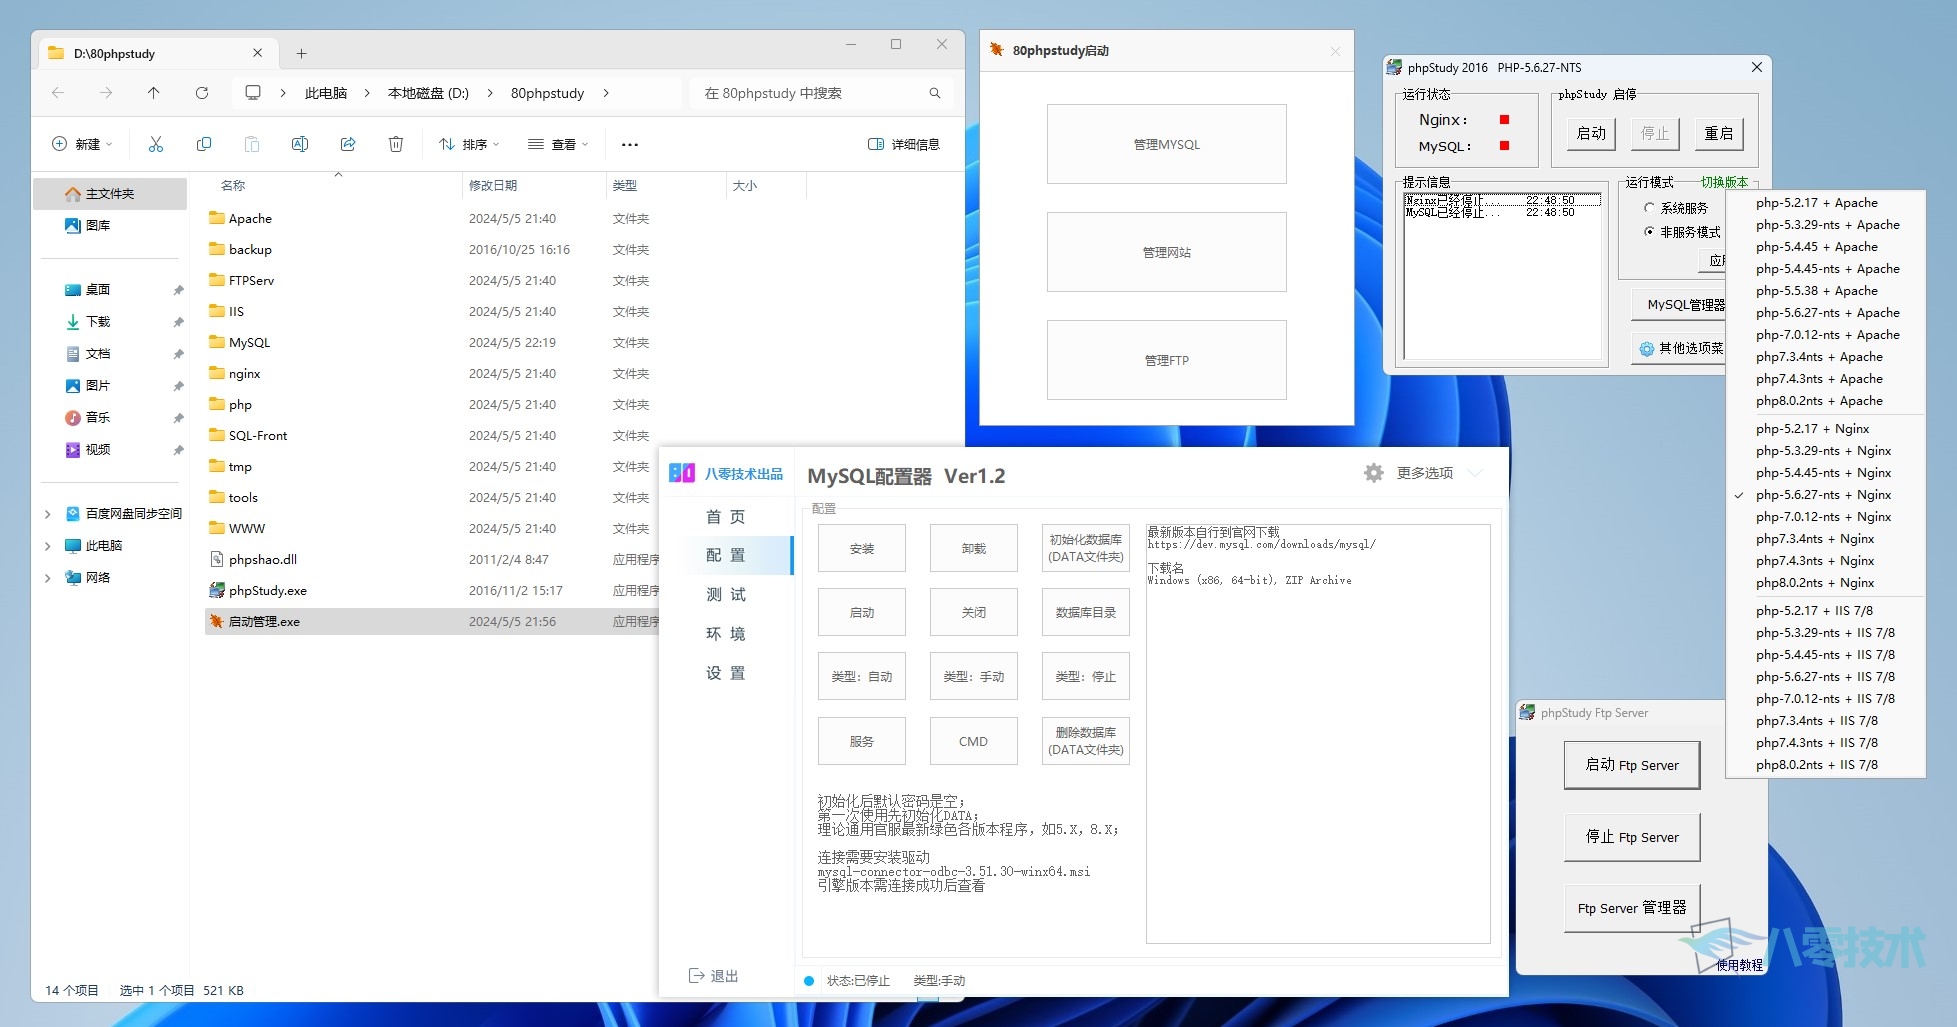This screenshot has width=1957, height=1027.
Task: Click the Share icon in Explorer toolbar
Action: pyautogui.click(x=348, y=144)
